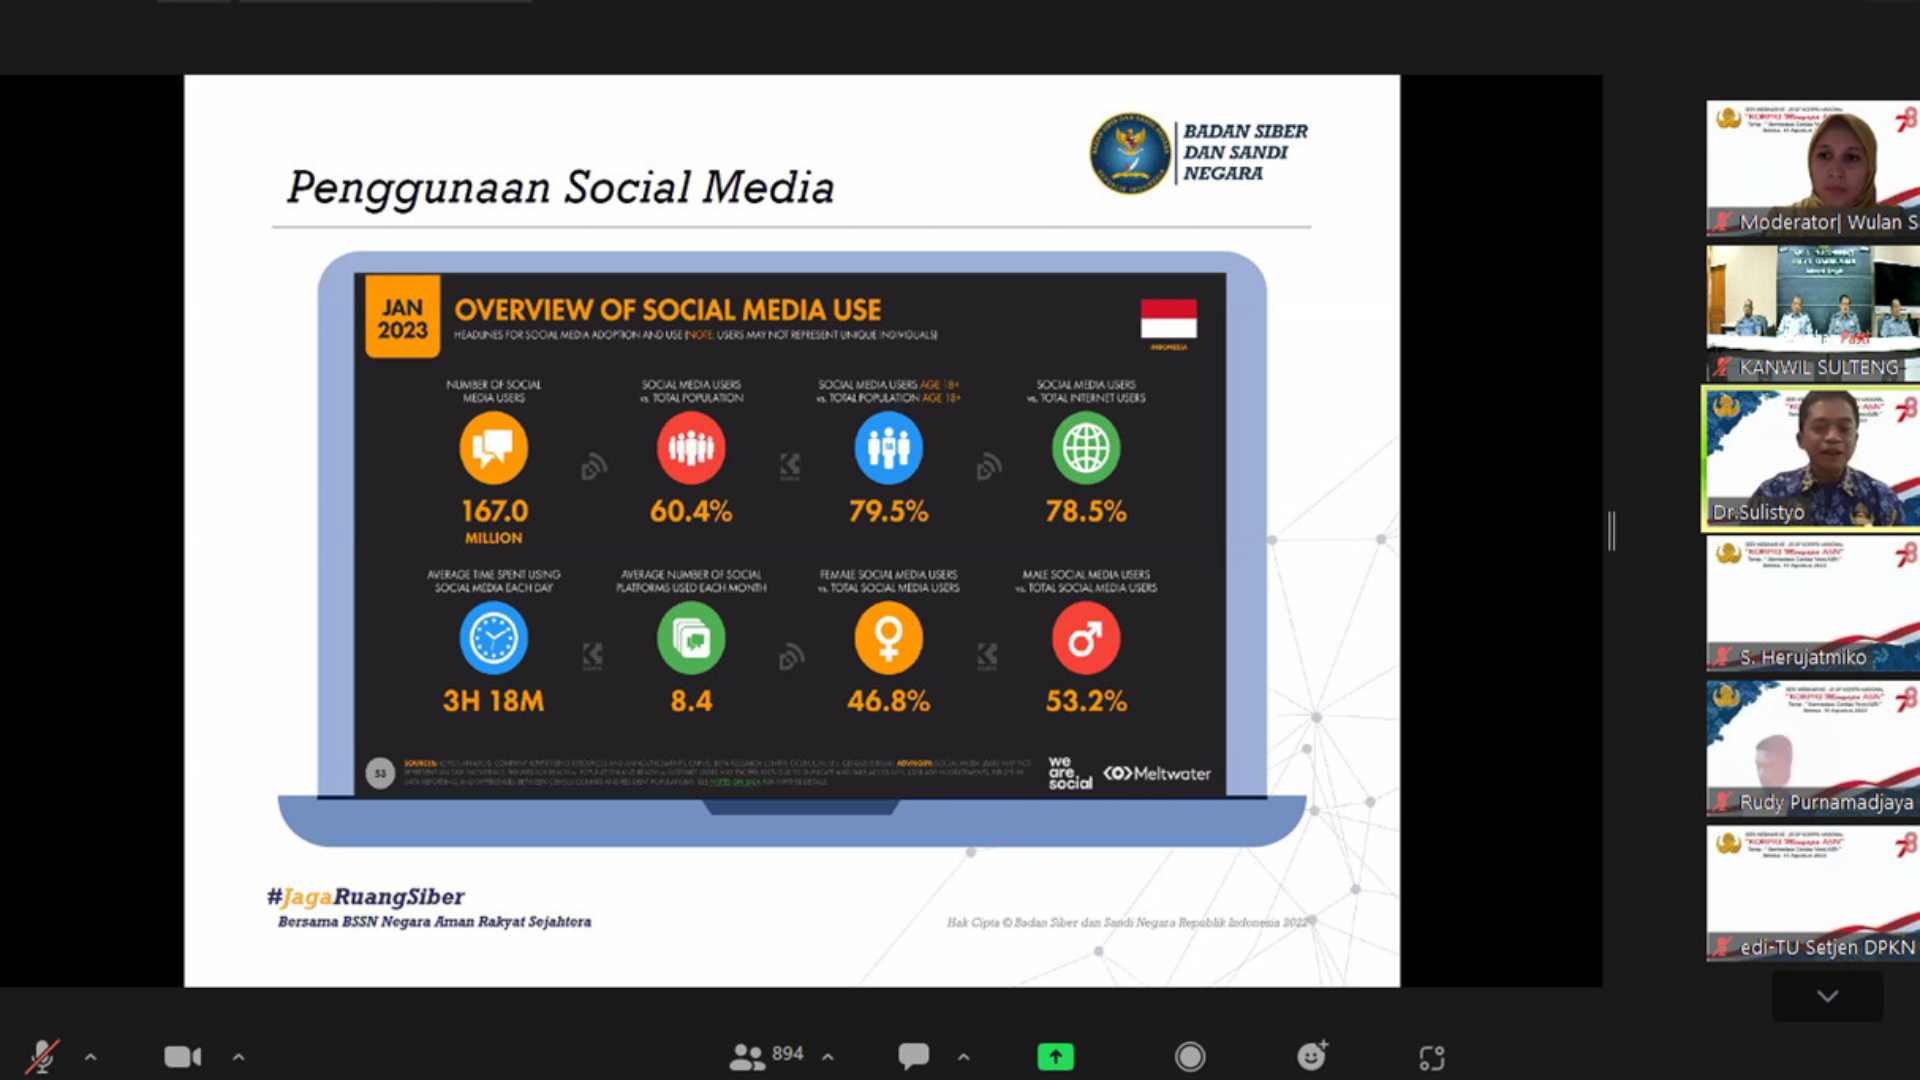This screenshot has width=1920, height=1080.
Task: Click the record circle icon
Action: (x=1189, y=1056)
